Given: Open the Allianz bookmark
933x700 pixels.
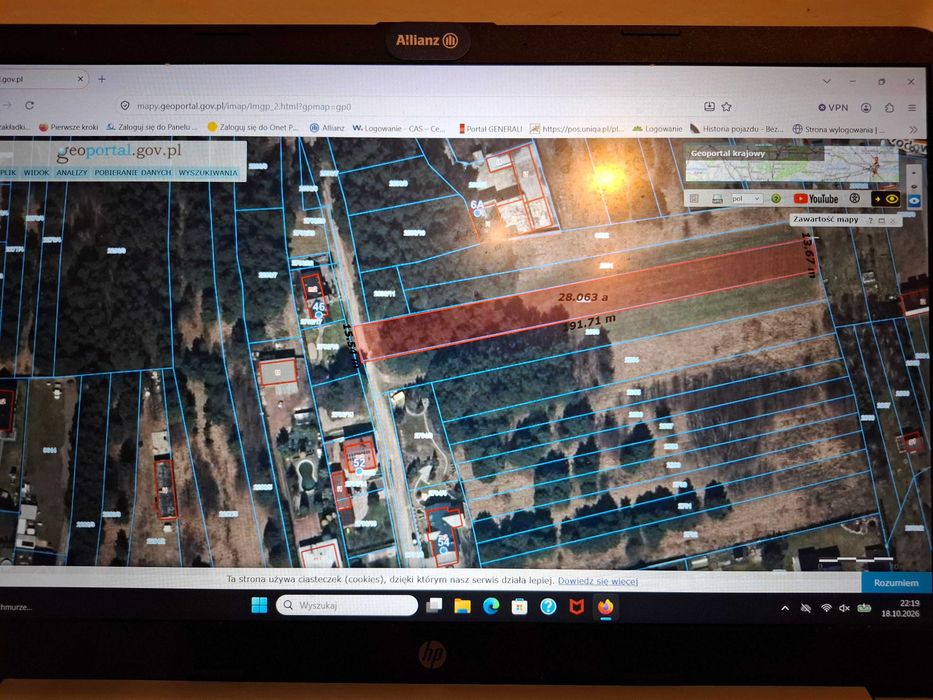Looking at the screenshot, I should coord(327,127).
